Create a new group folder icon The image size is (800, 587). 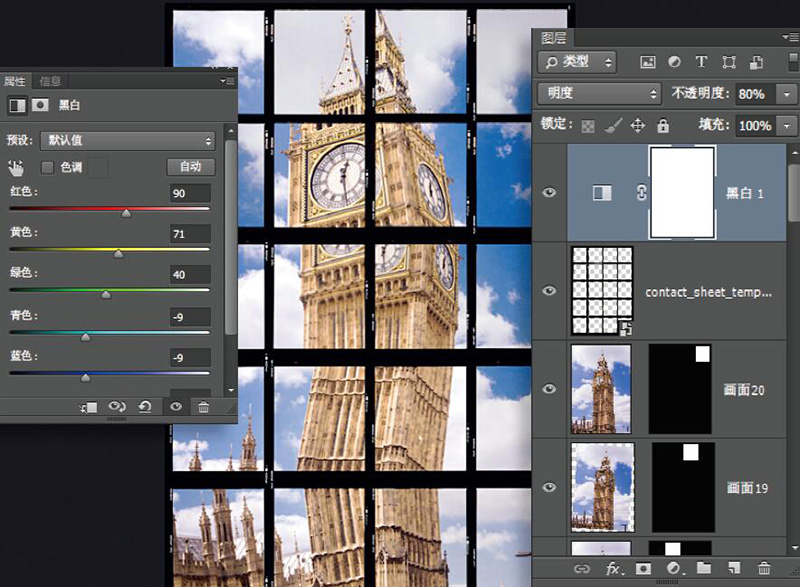point(703,568)
